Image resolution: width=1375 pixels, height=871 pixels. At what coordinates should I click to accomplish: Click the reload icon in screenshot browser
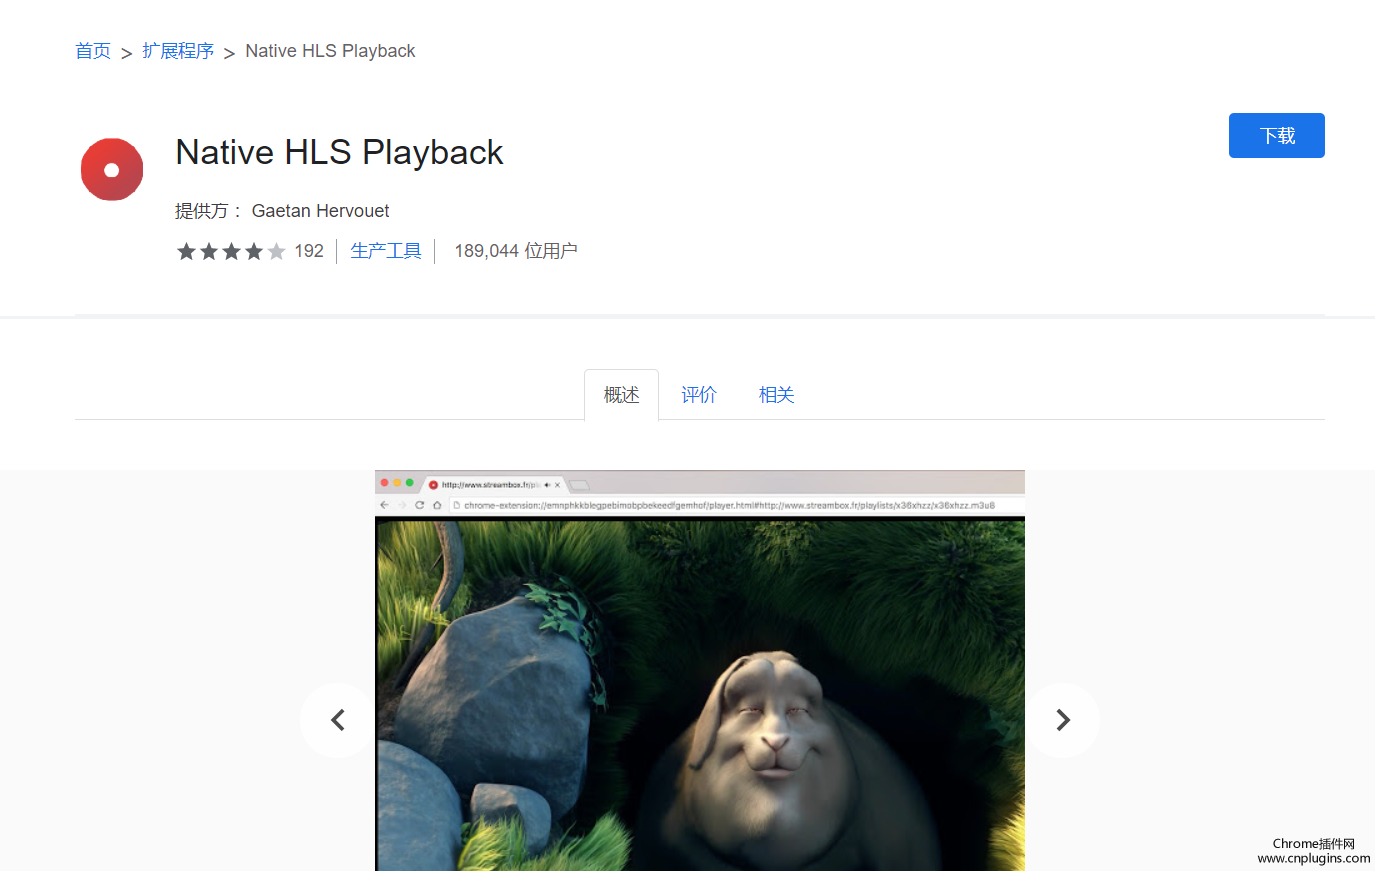click(x=420, y=505)
